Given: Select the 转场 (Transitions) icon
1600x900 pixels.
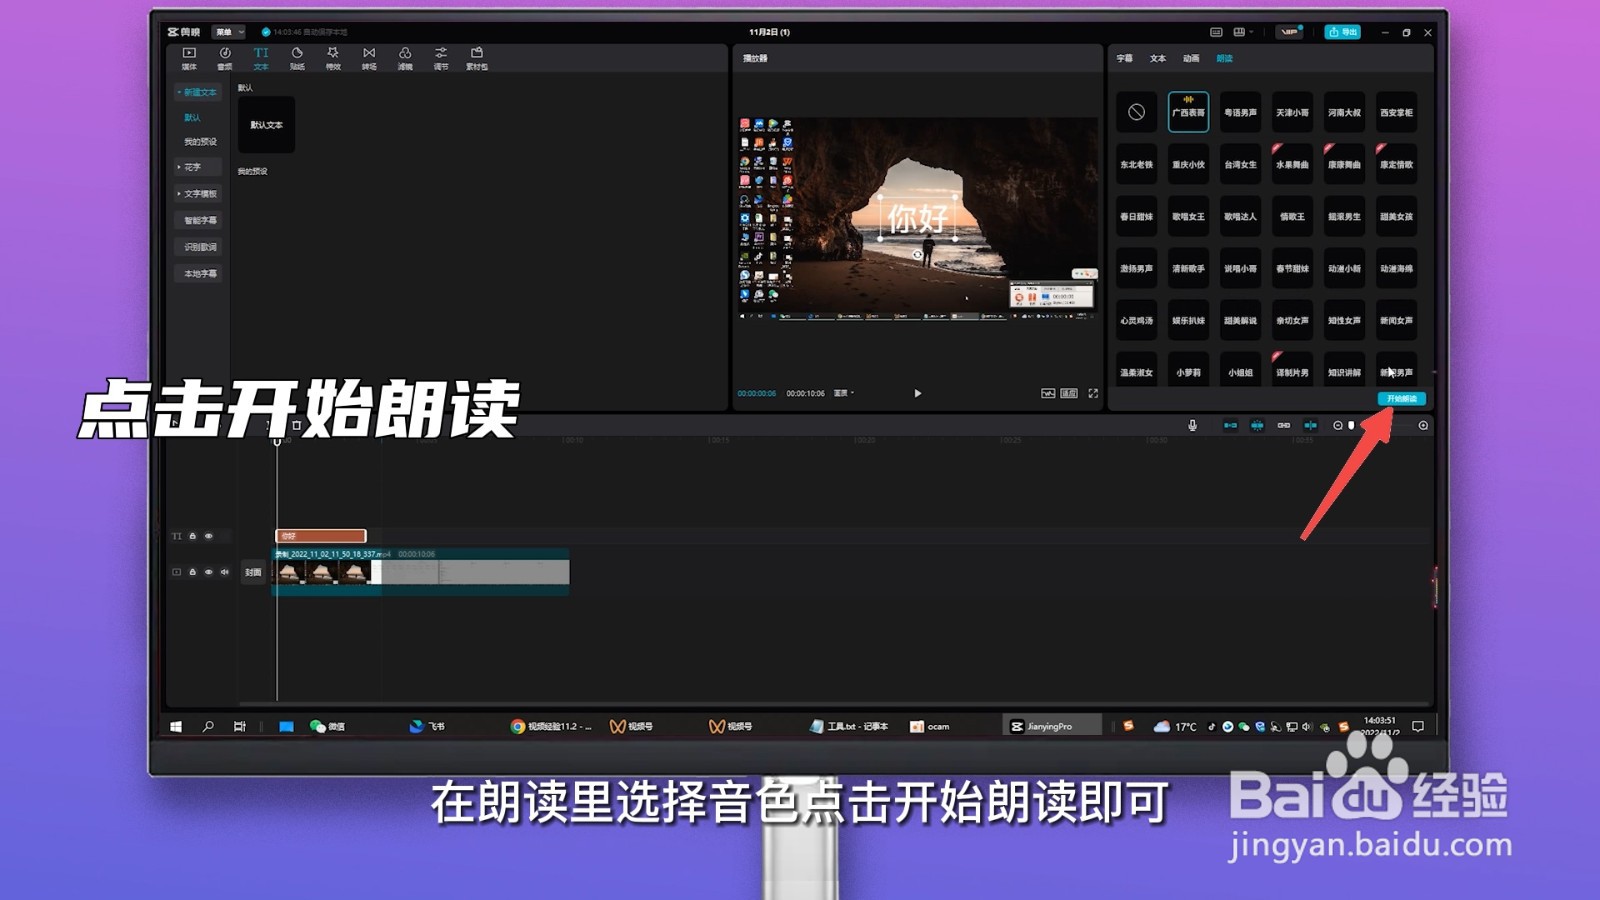Looking at the screenshot, I should pos(368,56).
